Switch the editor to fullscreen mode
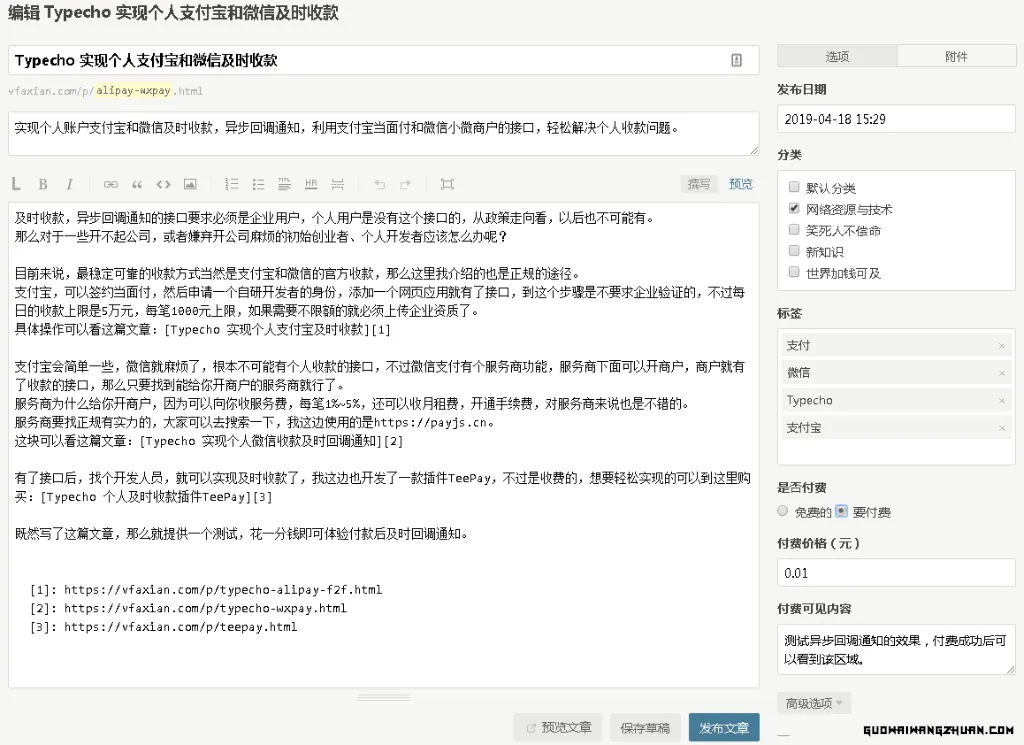1024x745 pixels. (447, 184)
